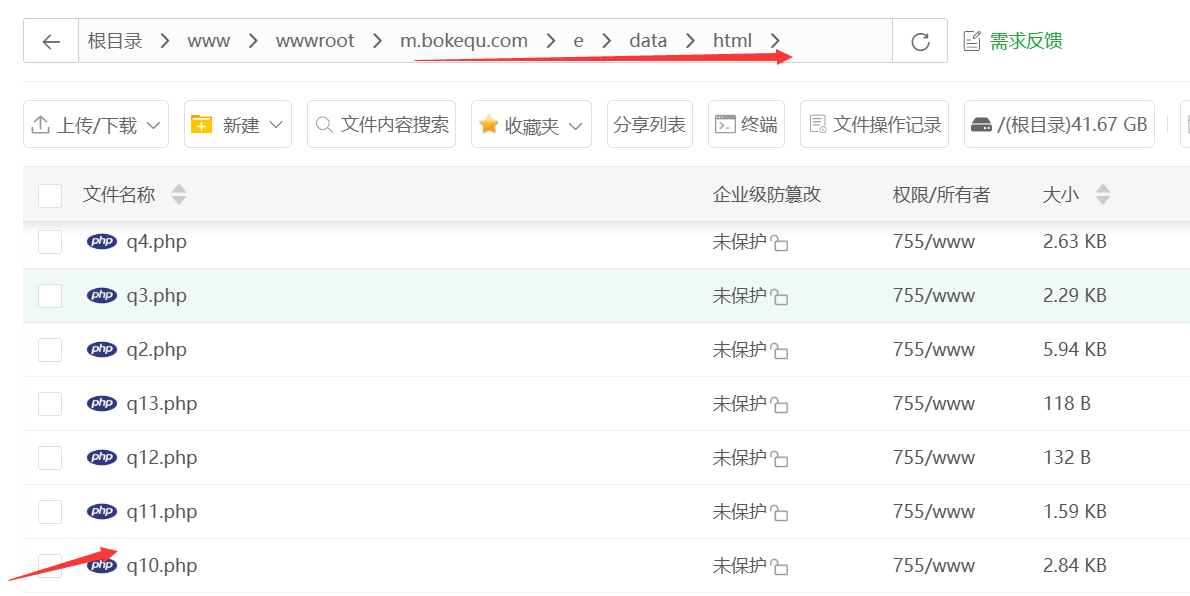This screenshot has width=1190, height=596.
Task: Click the size column sort arrows
Action: 1103,195
